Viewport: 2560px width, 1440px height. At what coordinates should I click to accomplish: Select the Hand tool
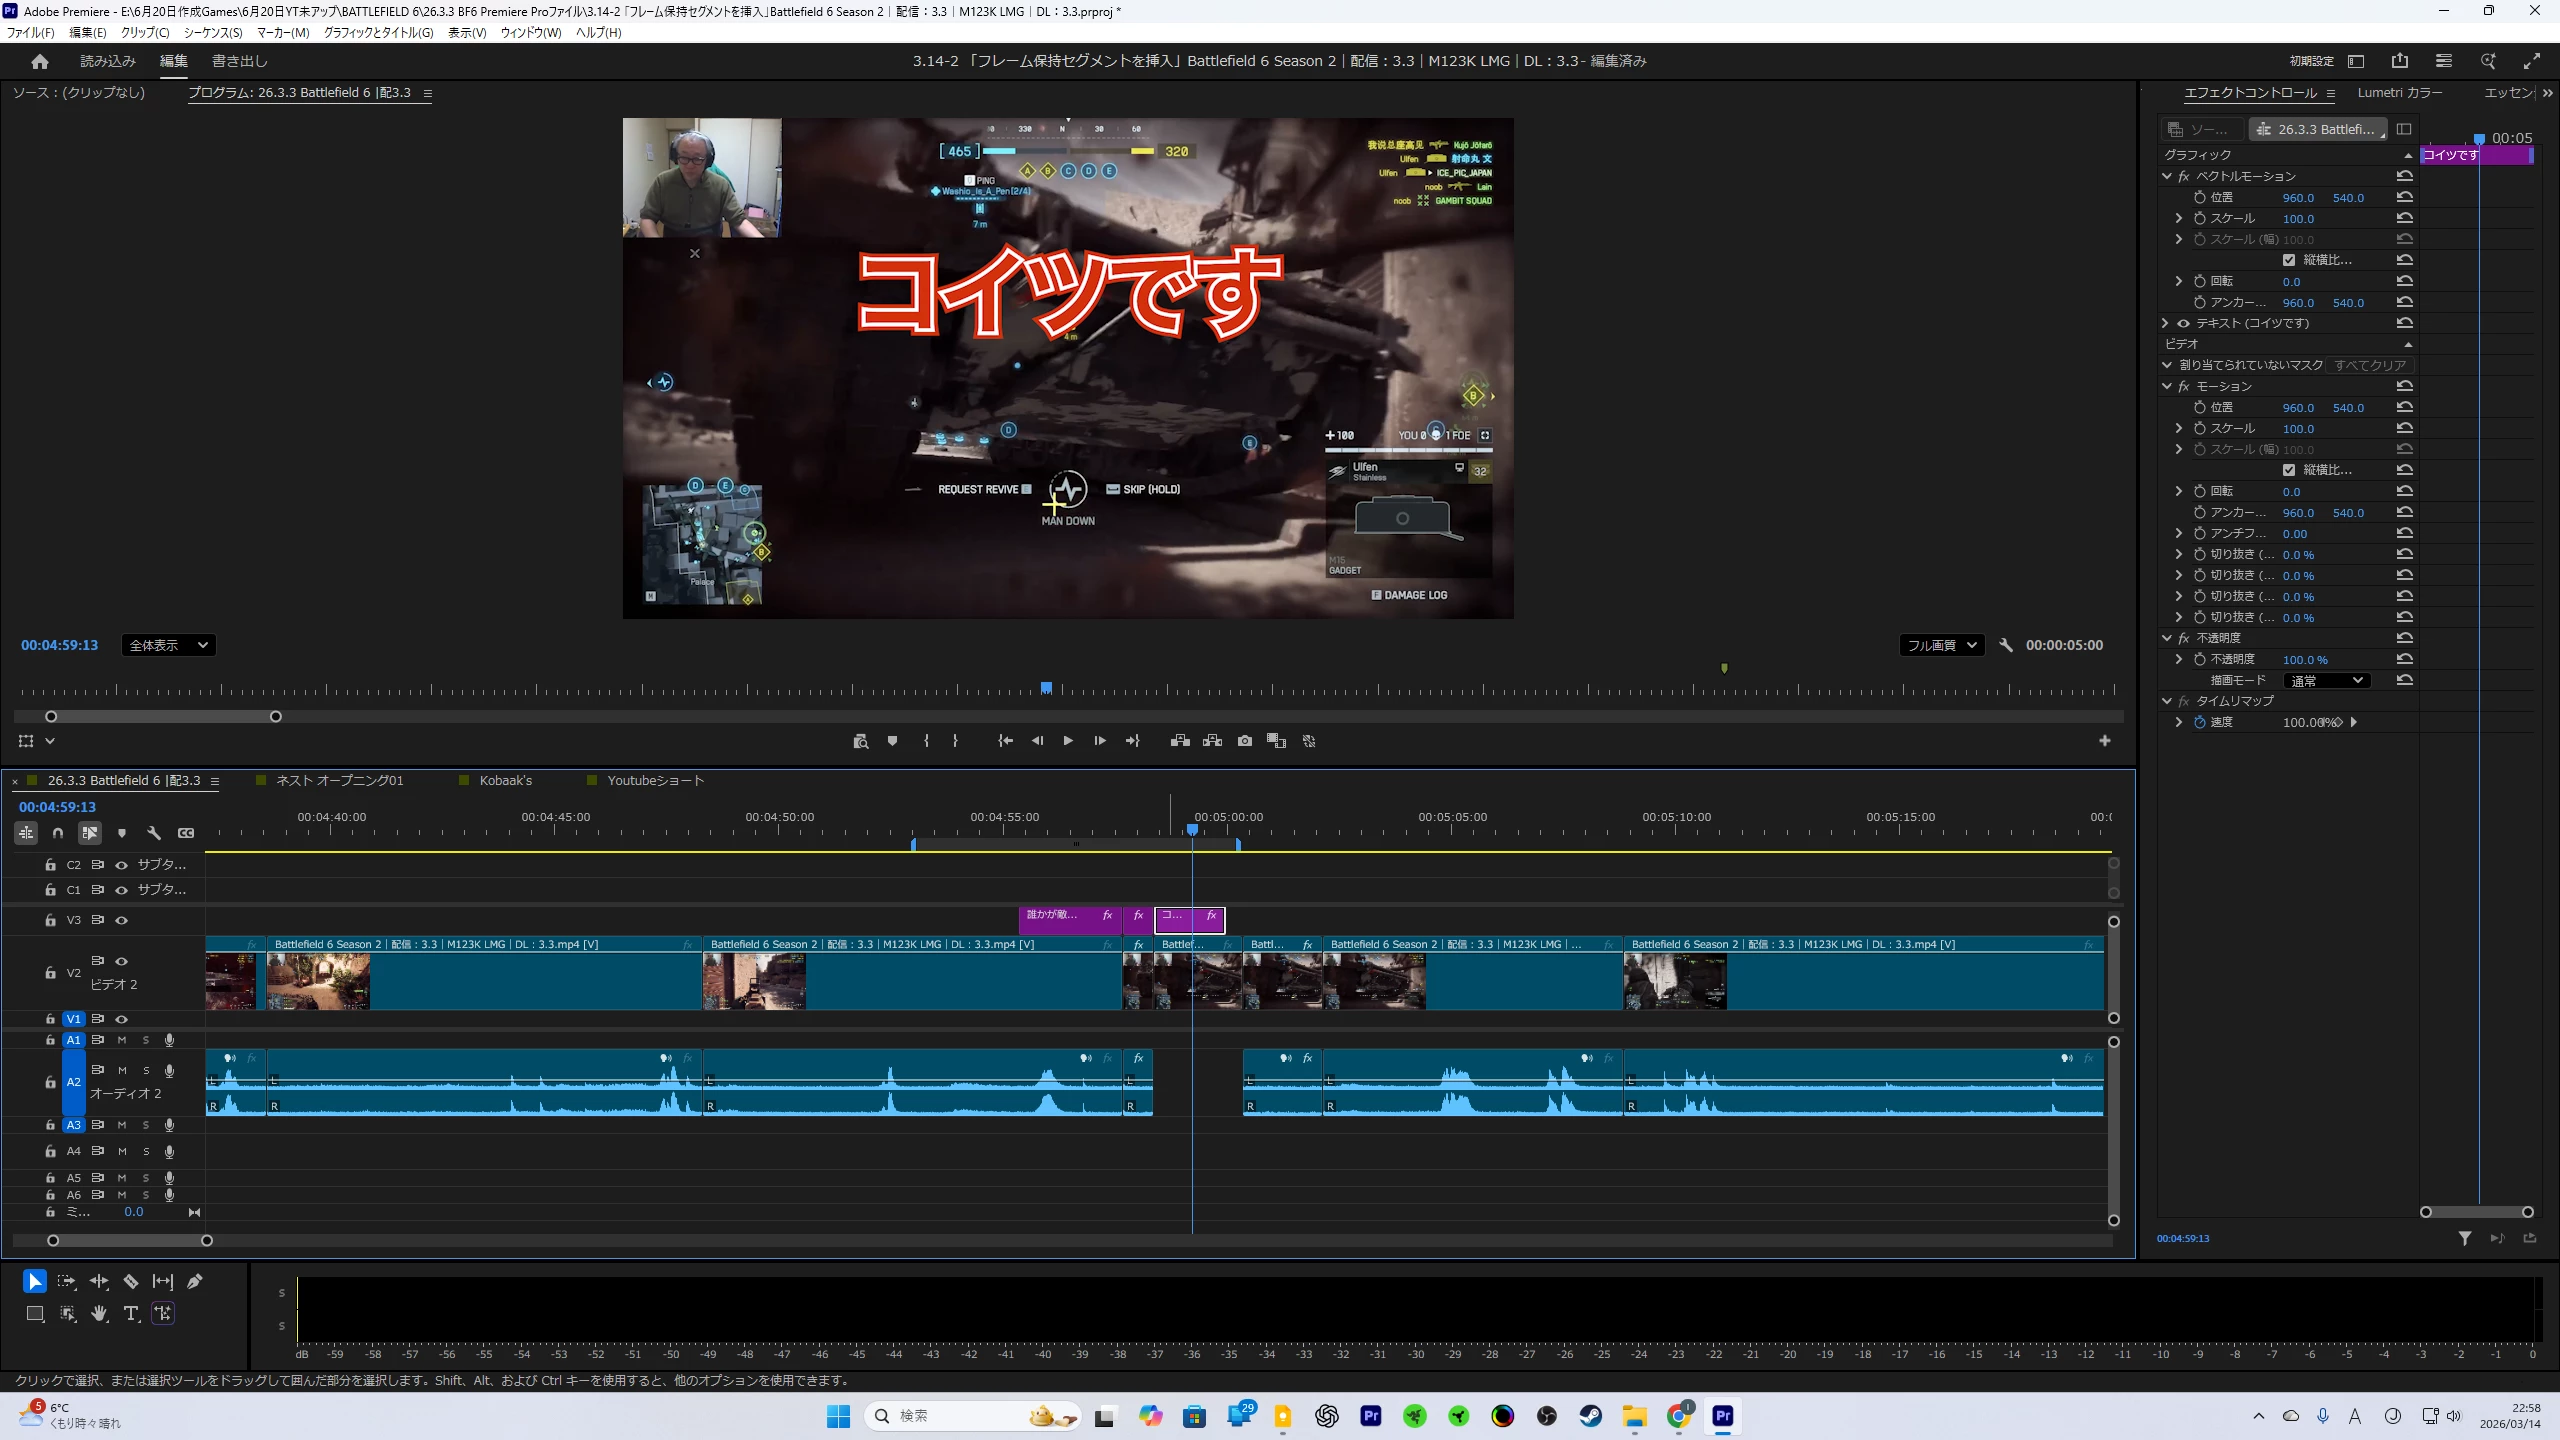click(x=99, y=1313)
